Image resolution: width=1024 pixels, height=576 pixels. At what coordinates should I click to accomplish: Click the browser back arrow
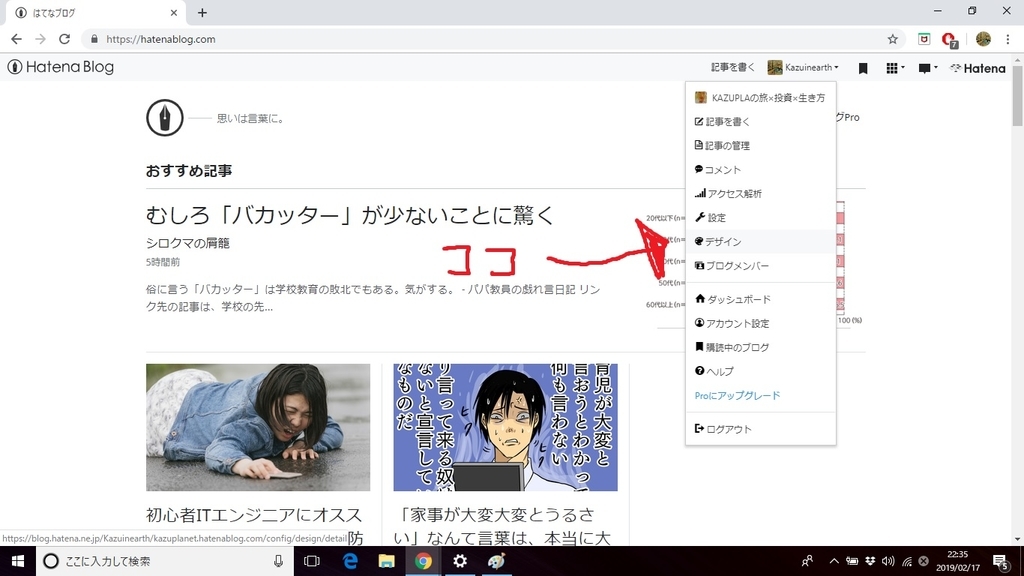pos(16,39)
